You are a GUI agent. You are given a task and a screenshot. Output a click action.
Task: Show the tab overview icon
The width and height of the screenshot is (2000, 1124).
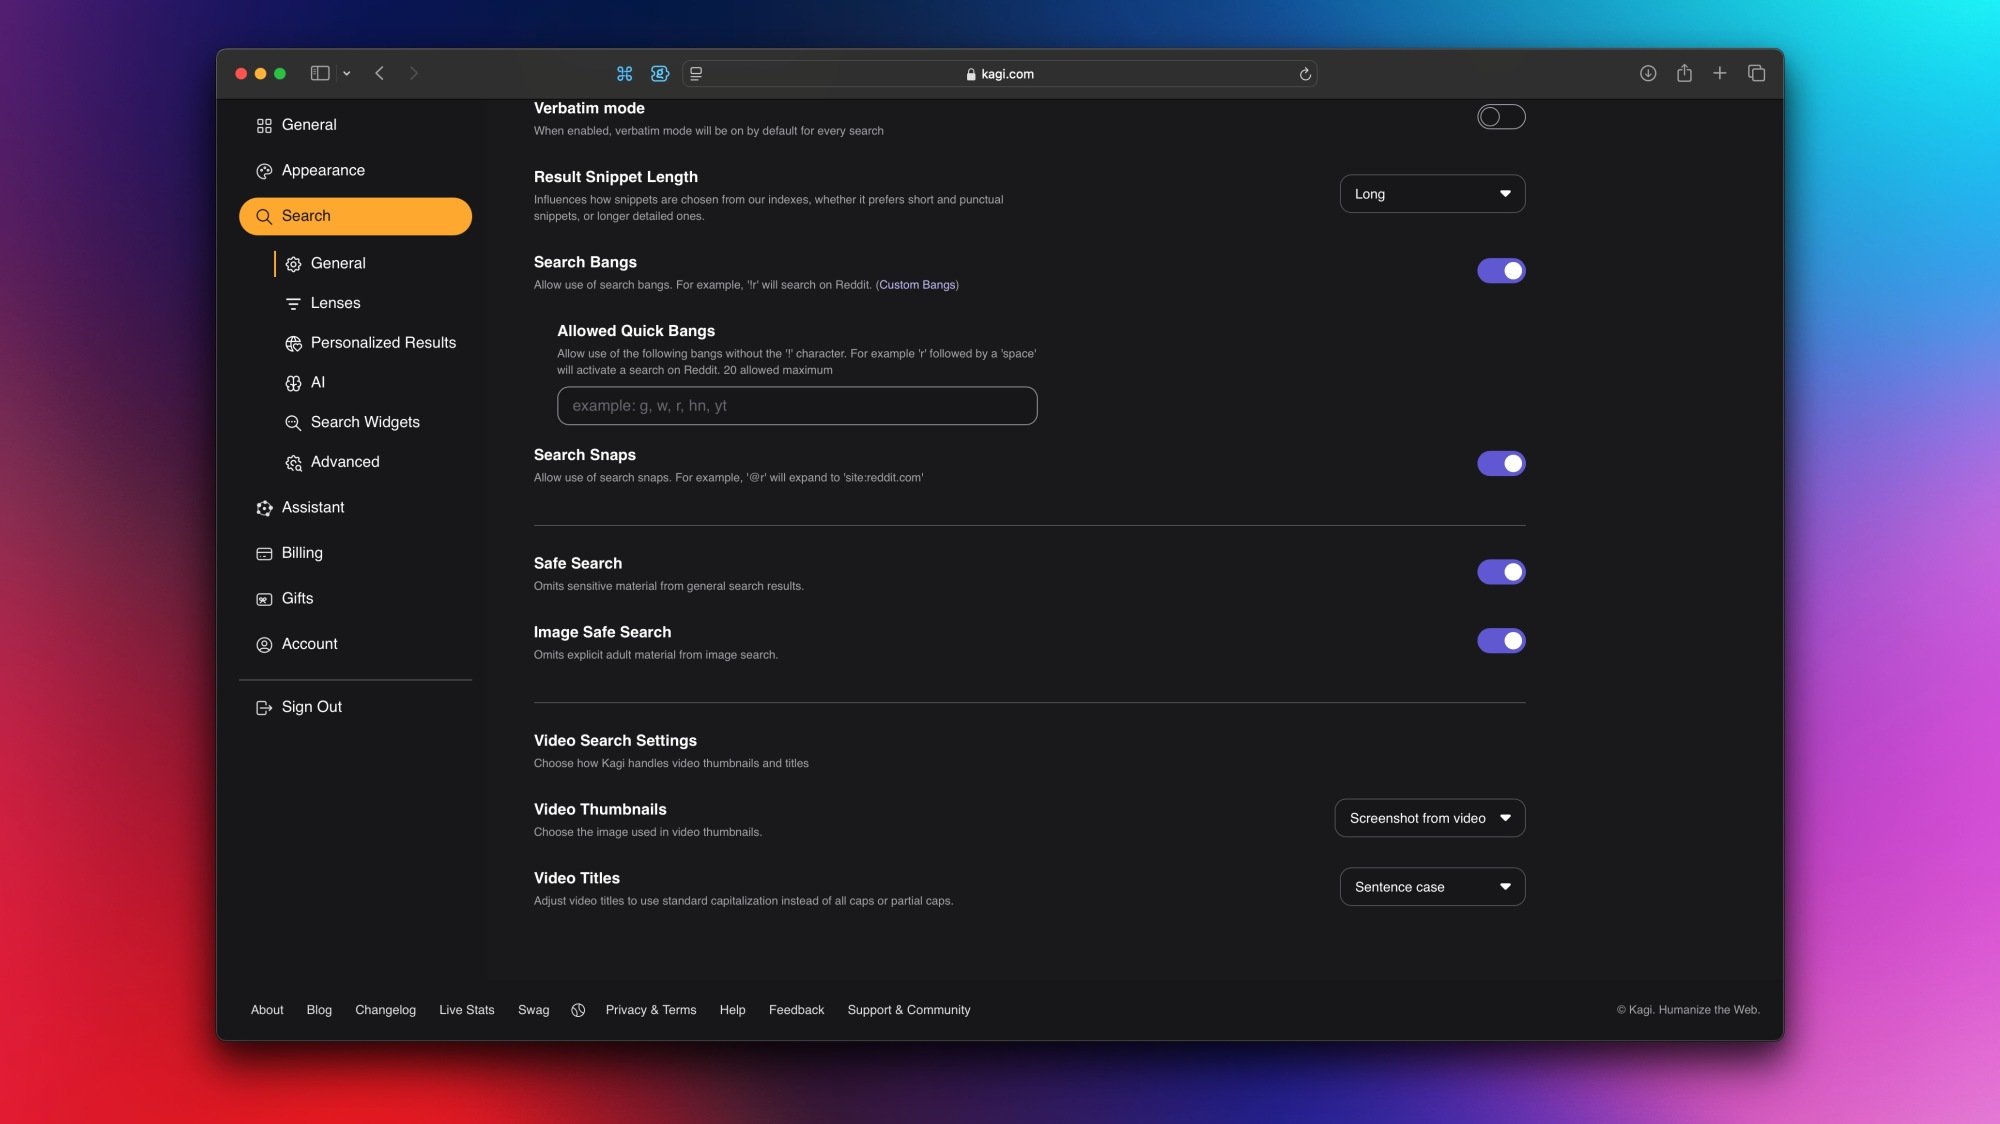click(1756, 73)
